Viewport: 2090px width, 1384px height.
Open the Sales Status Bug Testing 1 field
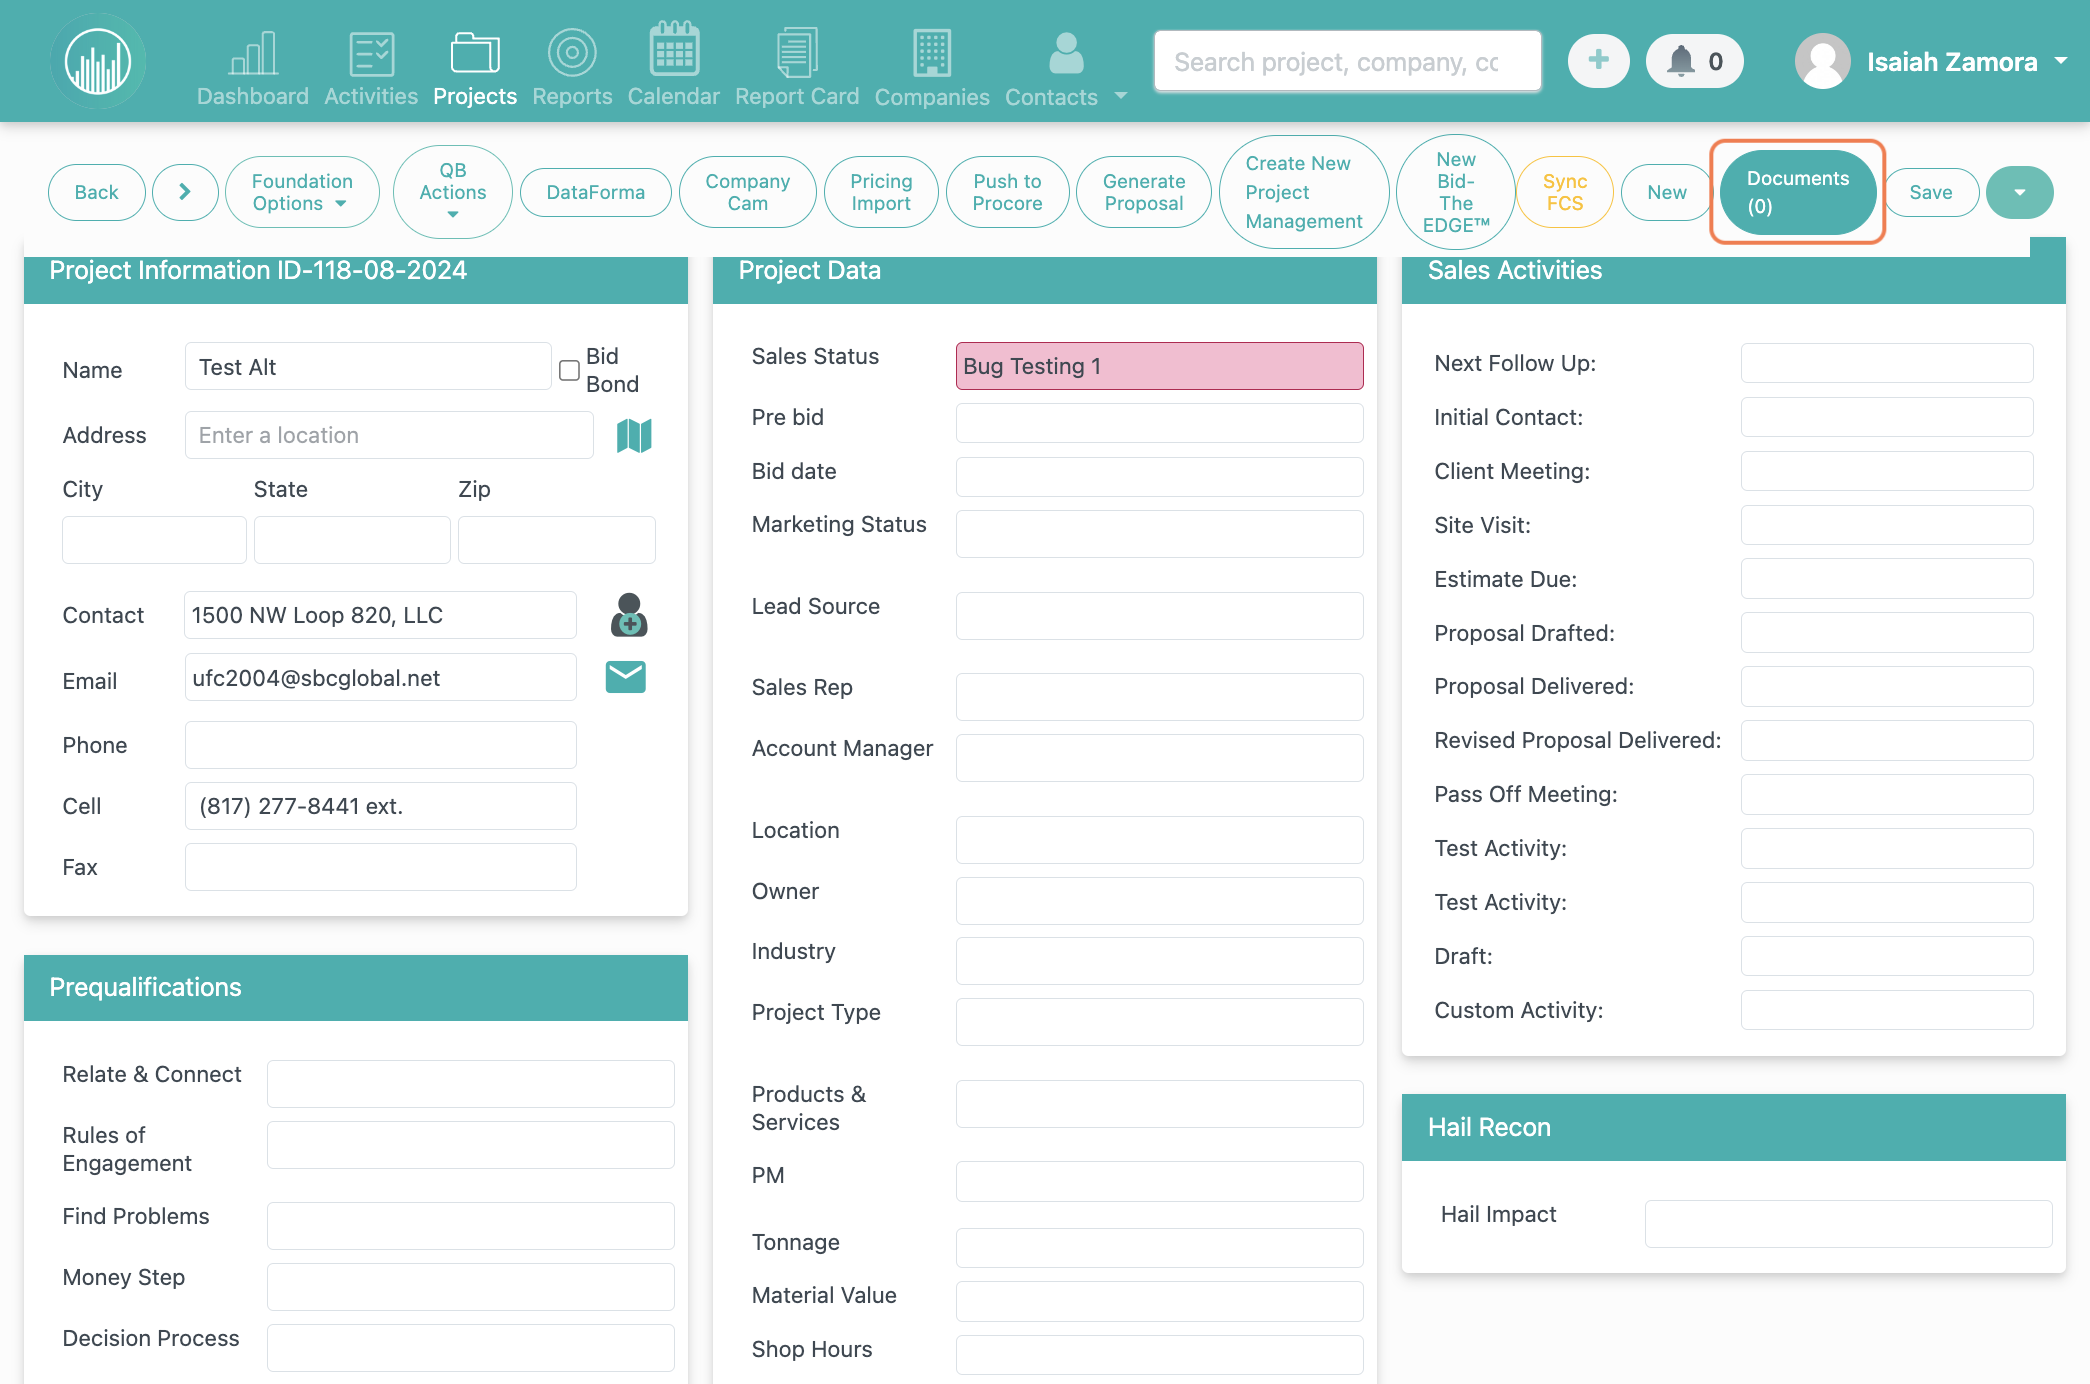[1159, 366]
